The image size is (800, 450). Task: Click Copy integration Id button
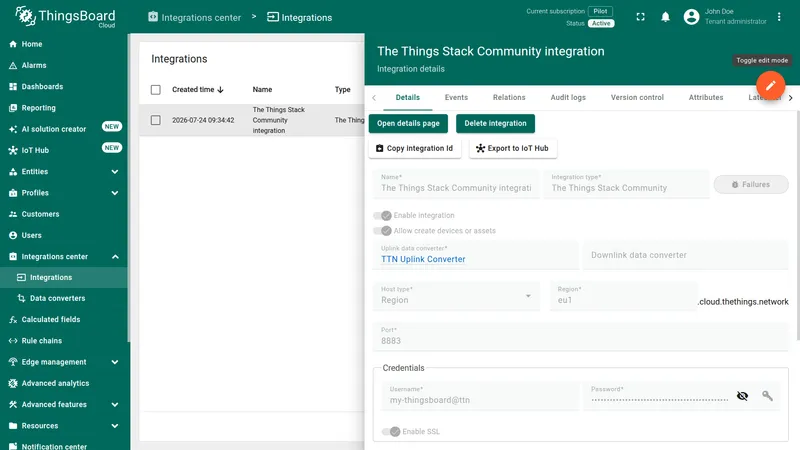pos(415,148)
